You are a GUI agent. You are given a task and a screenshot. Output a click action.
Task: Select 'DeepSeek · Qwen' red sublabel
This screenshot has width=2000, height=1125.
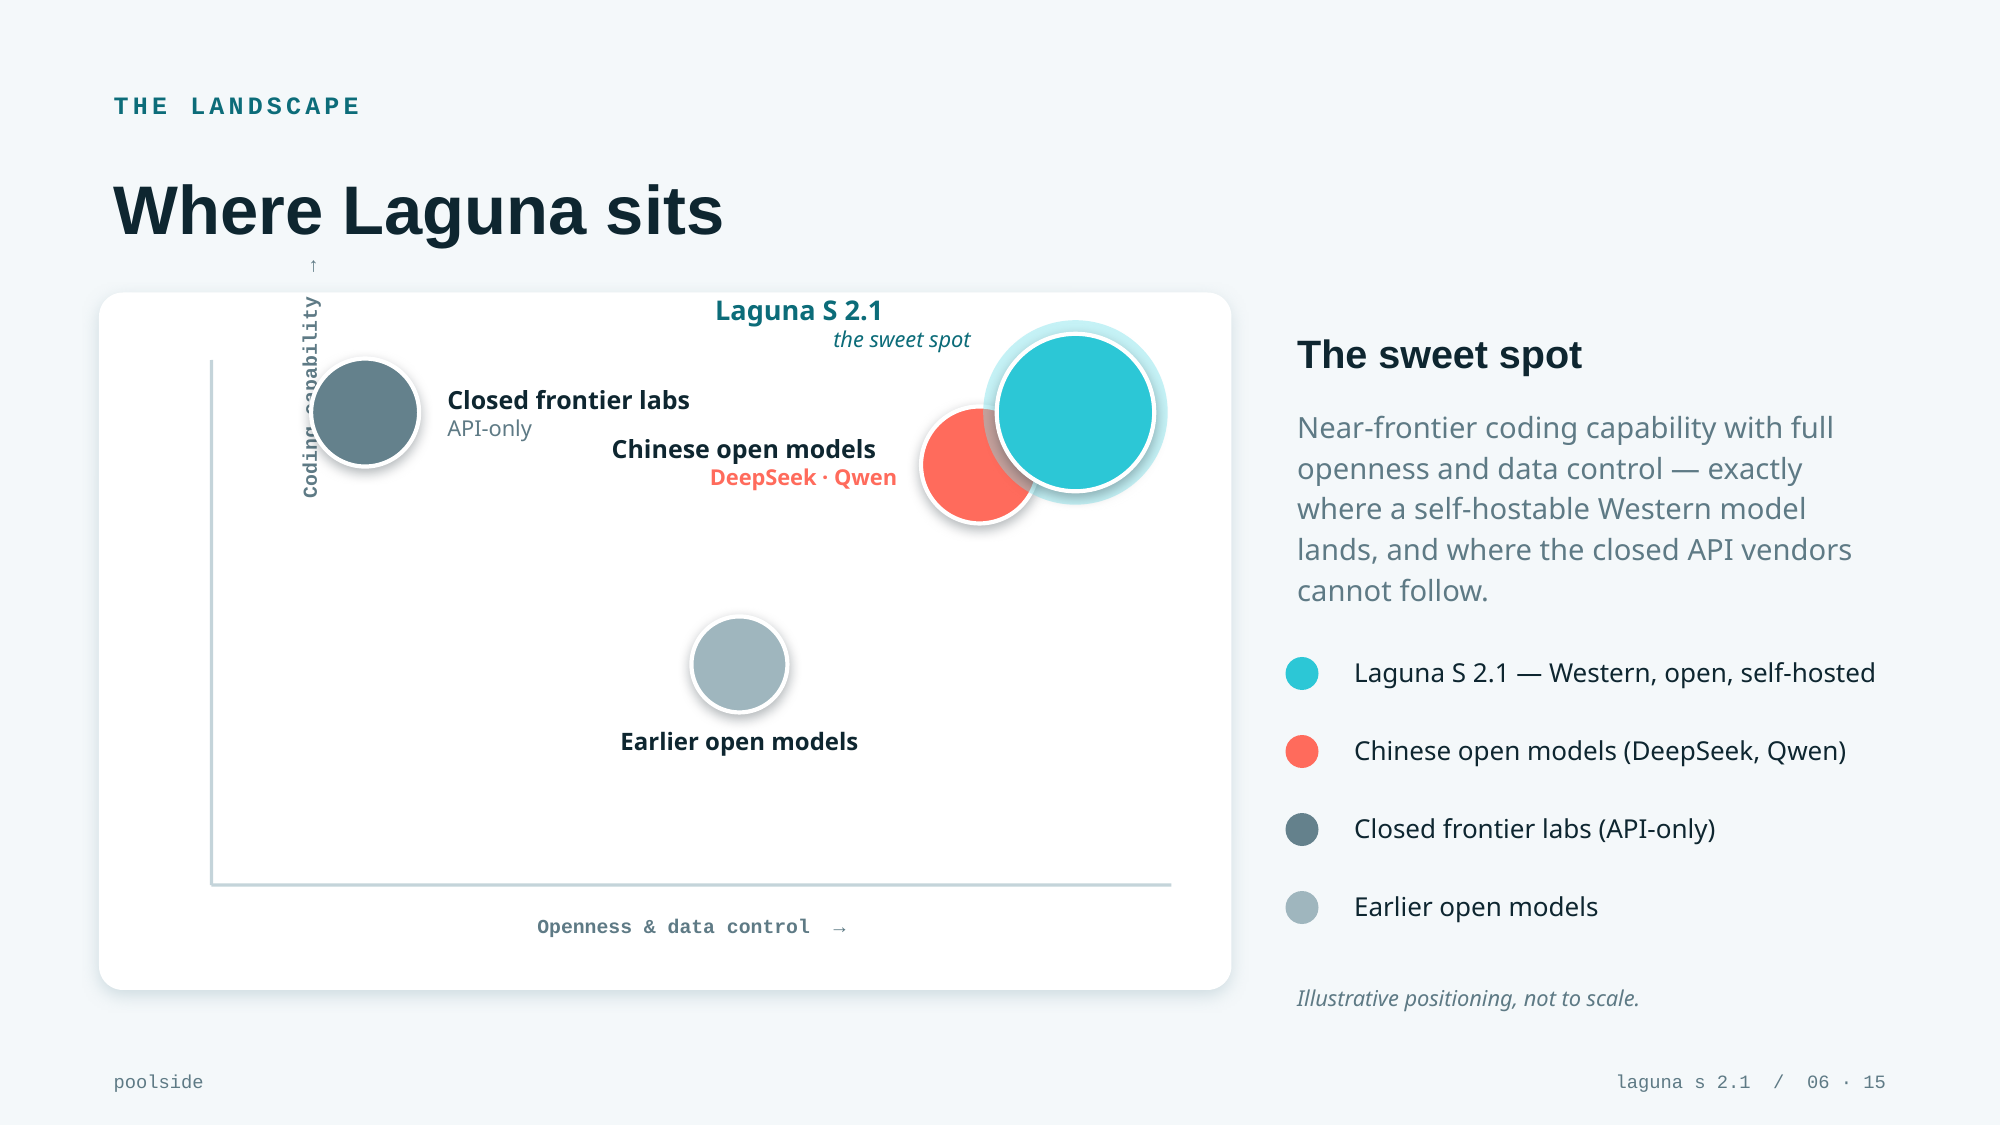click(803, 478)
